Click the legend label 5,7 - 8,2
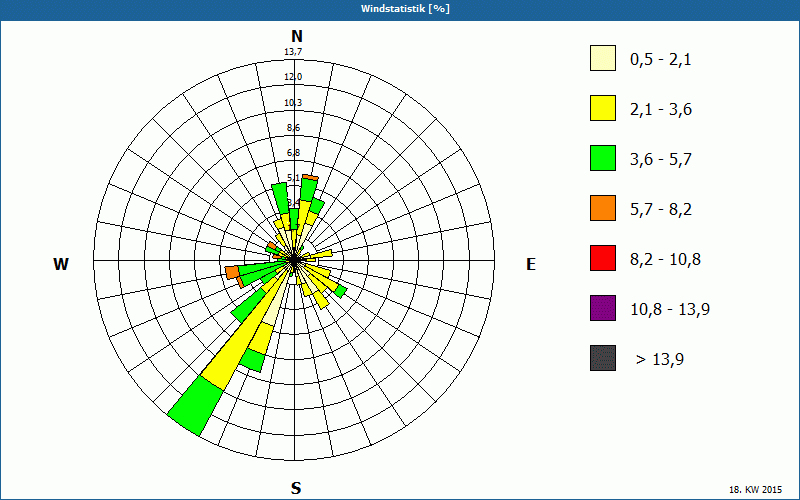800x500 pixels. click(661, 210)
